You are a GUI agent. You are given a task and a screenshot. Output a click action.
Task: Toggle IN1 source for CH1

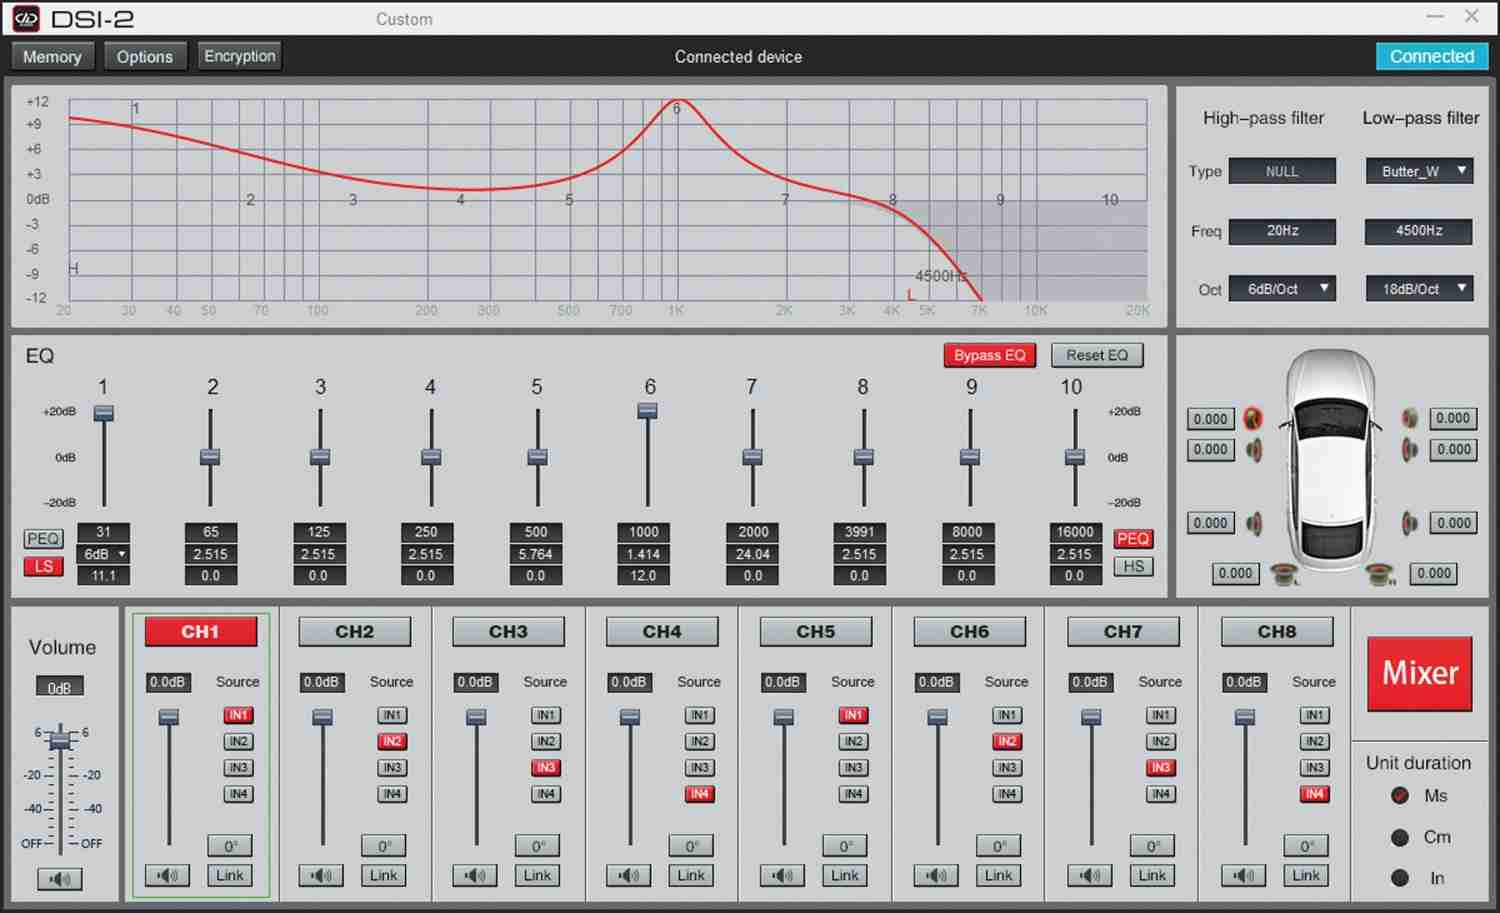[238, 715]
